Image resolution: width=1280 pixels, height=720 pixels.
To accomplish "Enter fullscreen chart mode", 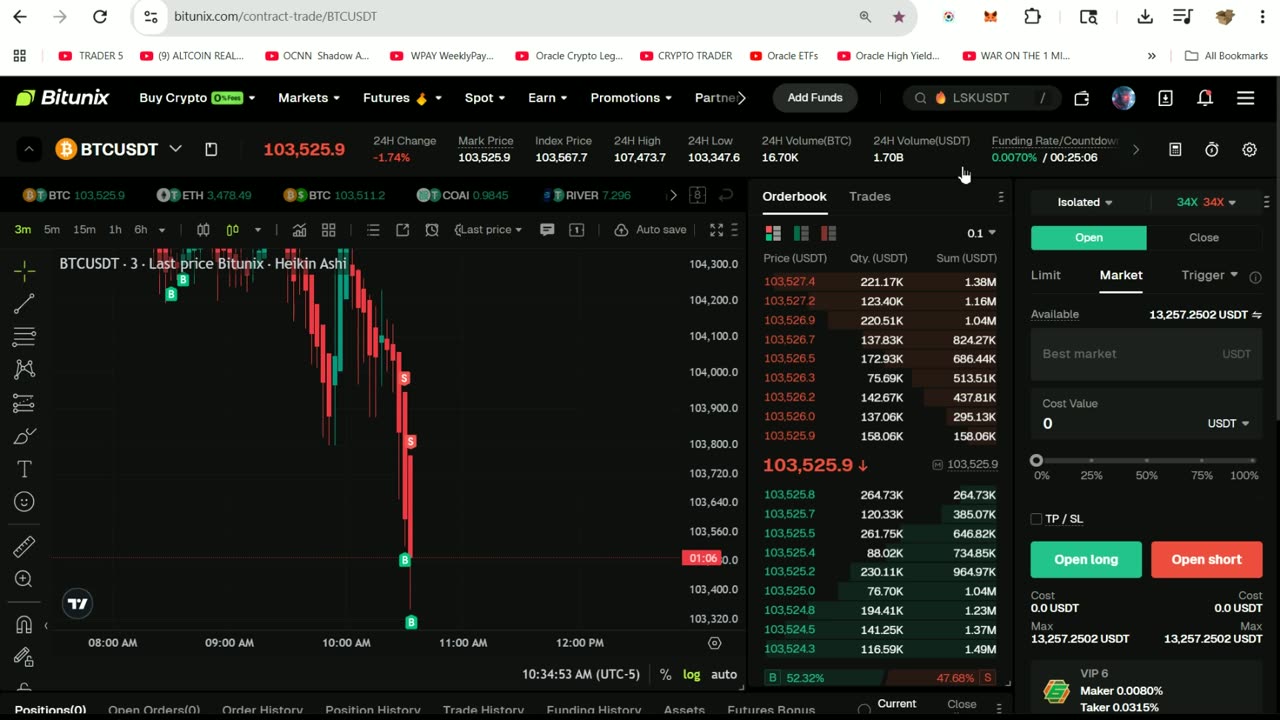I will point(716,230).
